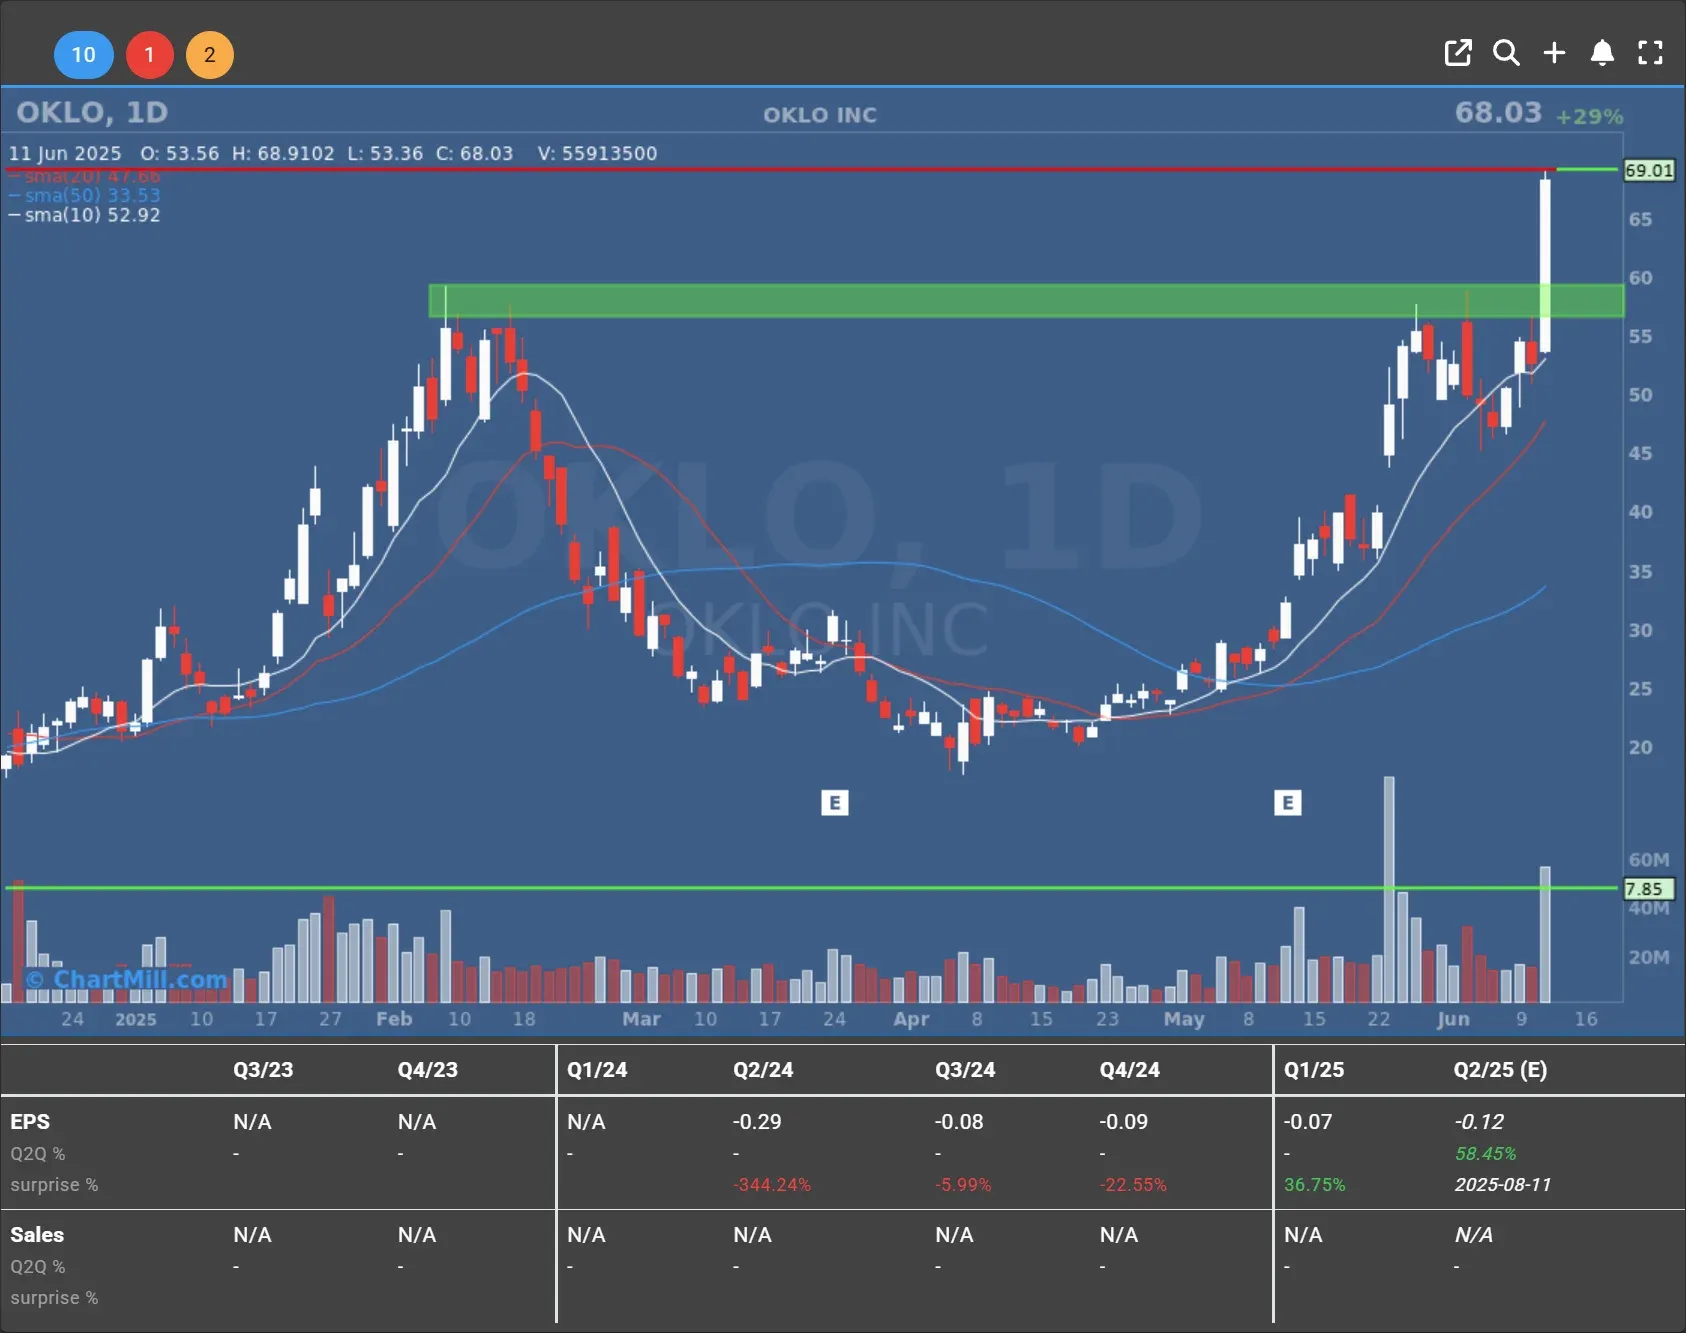
Task: Click the OKLO, 1D ticker label
Action: point(92,113)
